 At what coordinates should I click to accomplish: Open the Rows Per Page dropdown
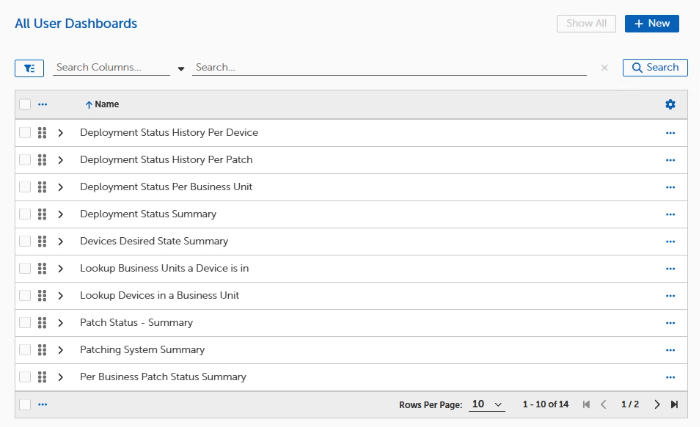click(x=487, y=404)
